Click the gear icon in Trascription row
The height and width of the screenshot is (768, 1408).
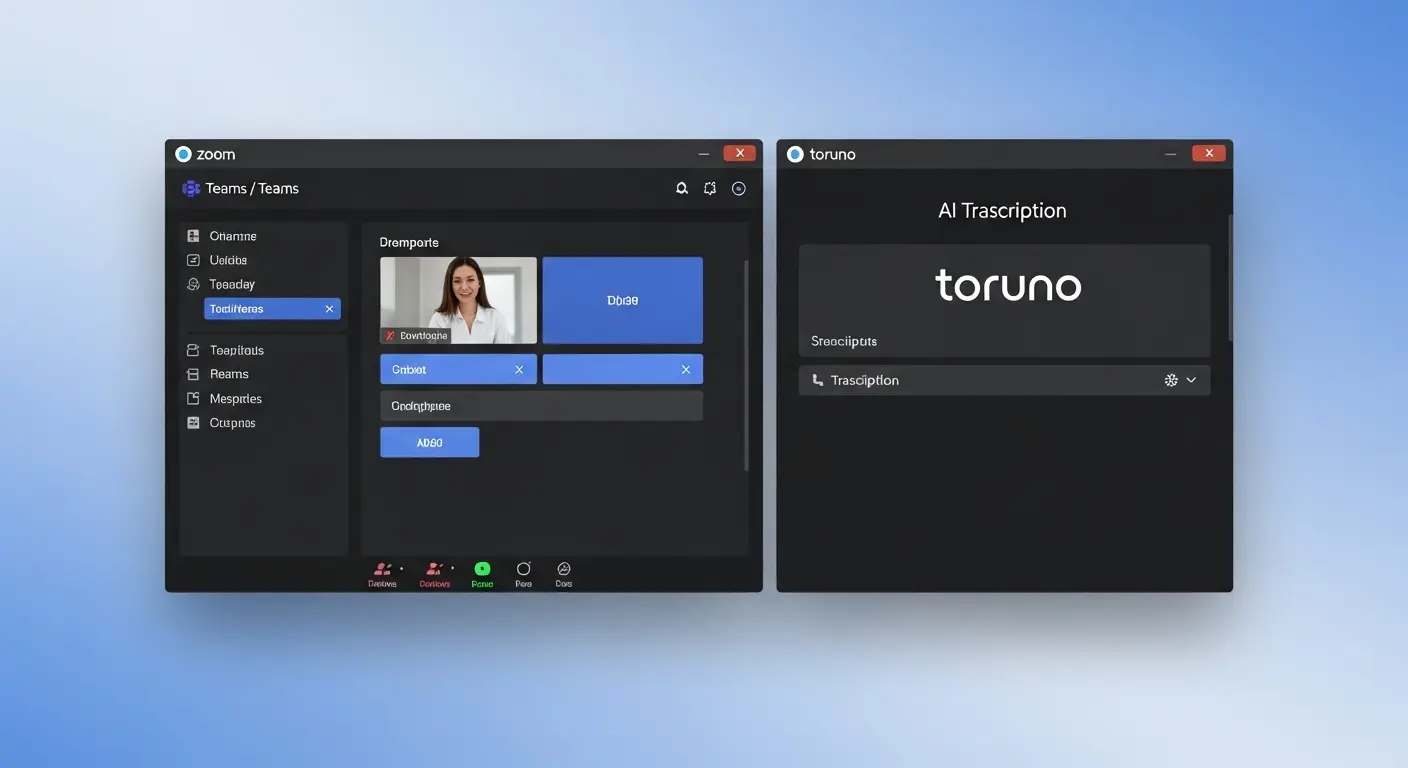[x=1171, y=381]
